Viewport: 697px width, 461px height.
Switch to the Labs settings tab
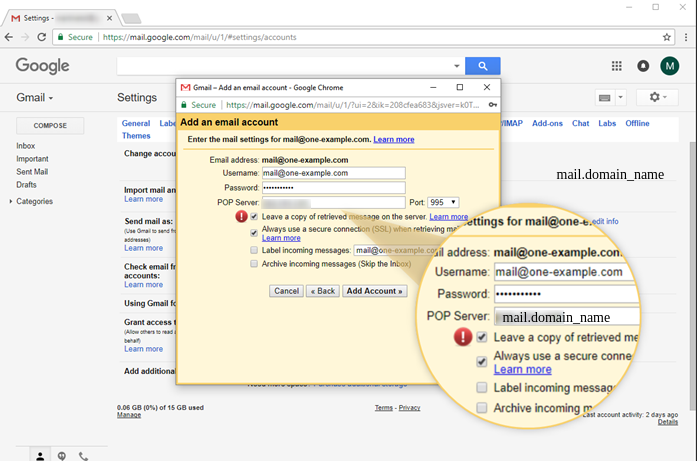607,124
